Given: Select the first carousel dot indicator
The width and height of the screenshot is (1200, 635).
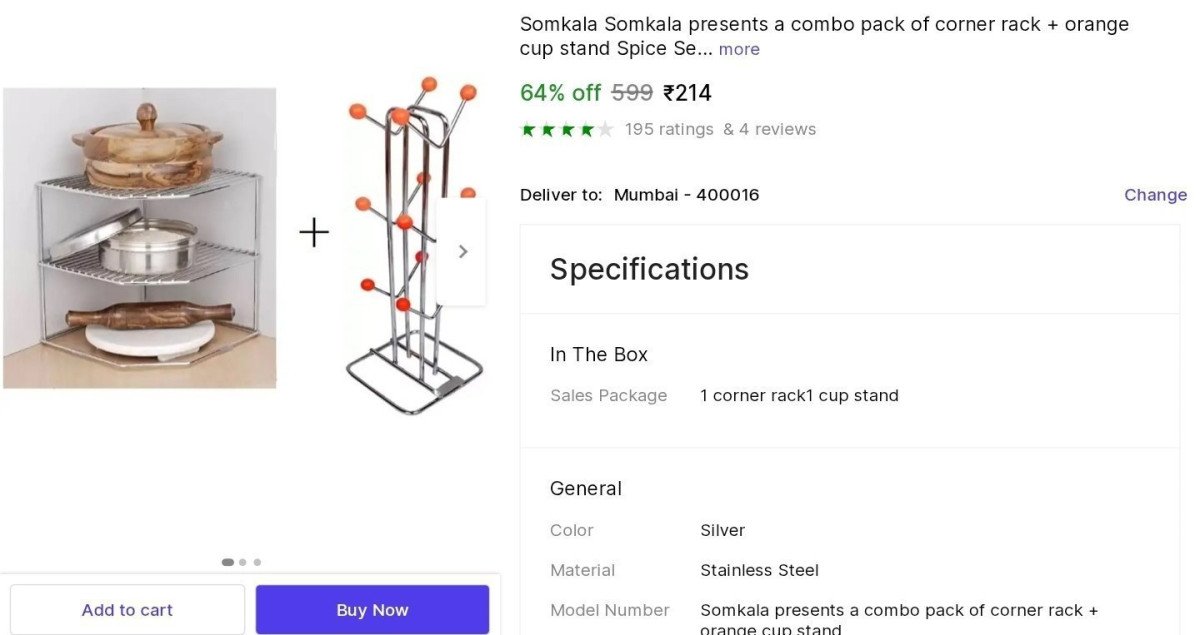Looking at the screenshot, I should 227,562.
